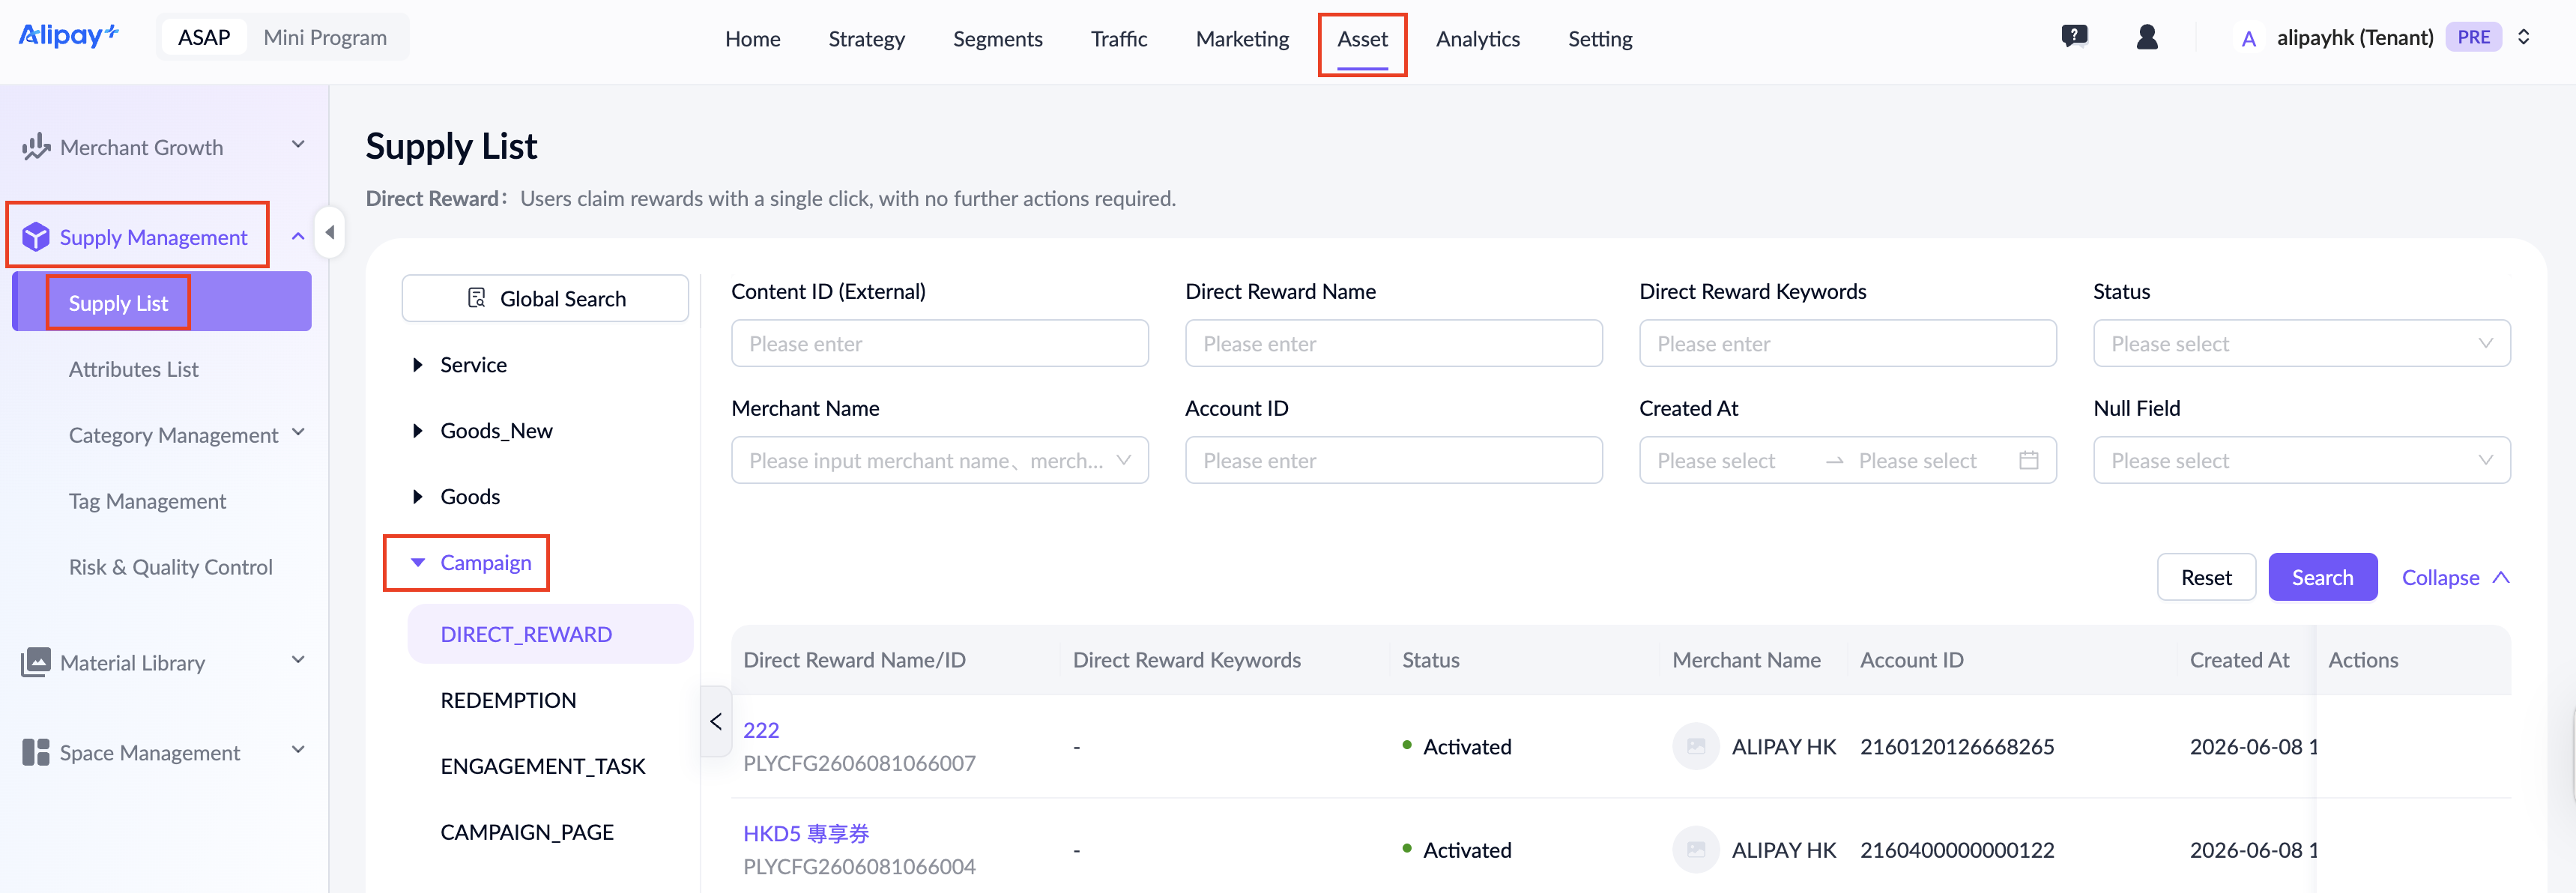Open the Status dropdown
This screenshot has height=893, width=2576.
tap(2301, 343)
